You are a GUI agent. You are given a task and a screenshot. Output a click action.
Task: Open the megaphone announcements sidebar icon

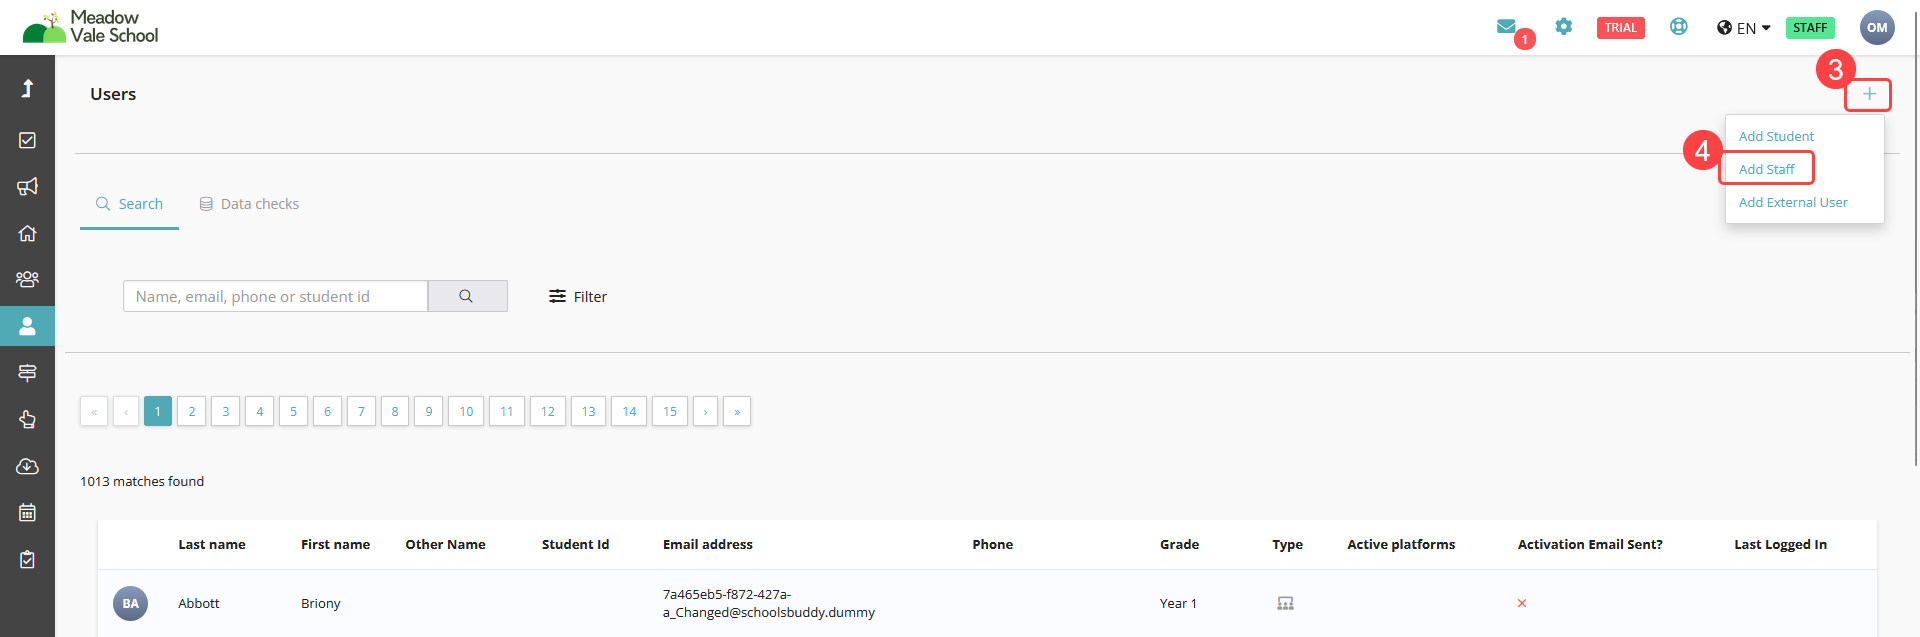click(x=27, y=187)
